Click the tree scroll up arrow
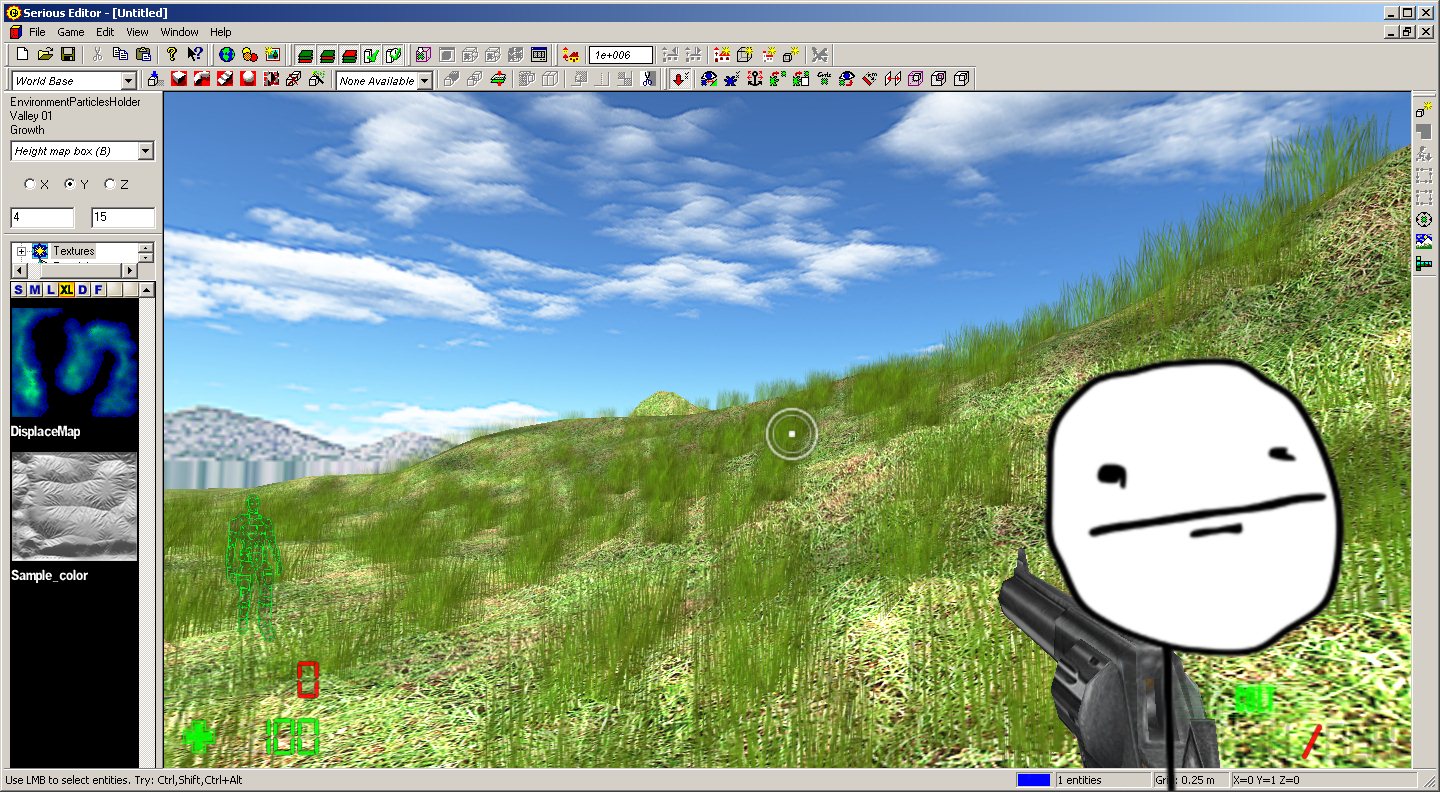 coord(146,248)
